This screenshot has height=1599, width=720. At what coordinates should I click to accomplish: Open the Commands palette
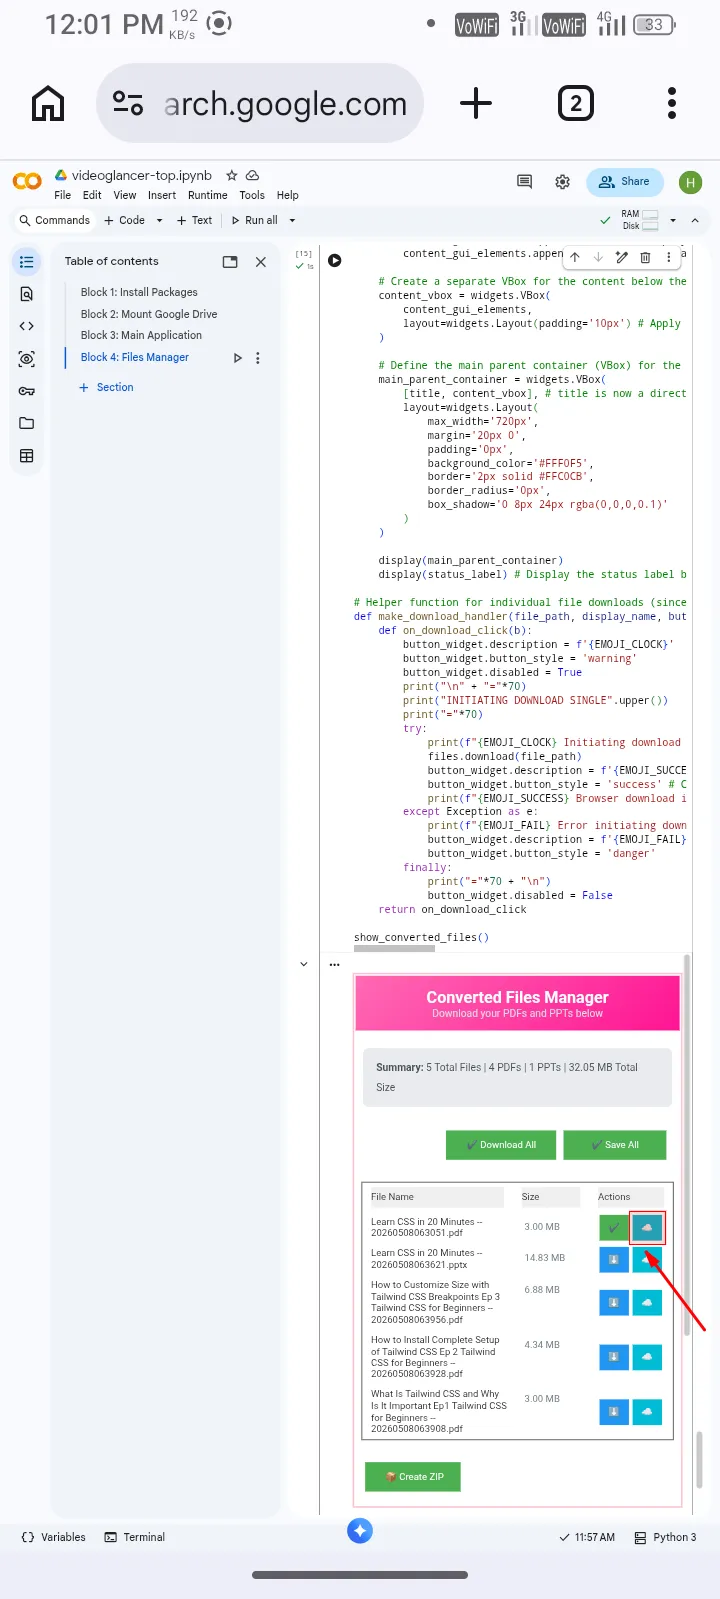coord(55,220)
